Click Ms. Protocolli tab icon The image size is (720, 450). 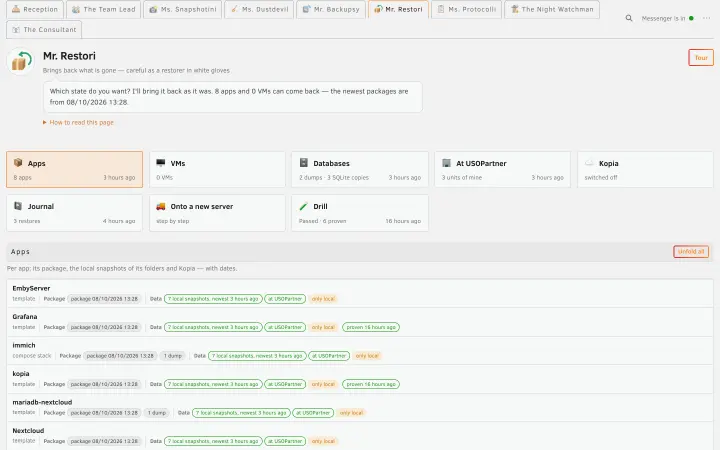[441, 9]
